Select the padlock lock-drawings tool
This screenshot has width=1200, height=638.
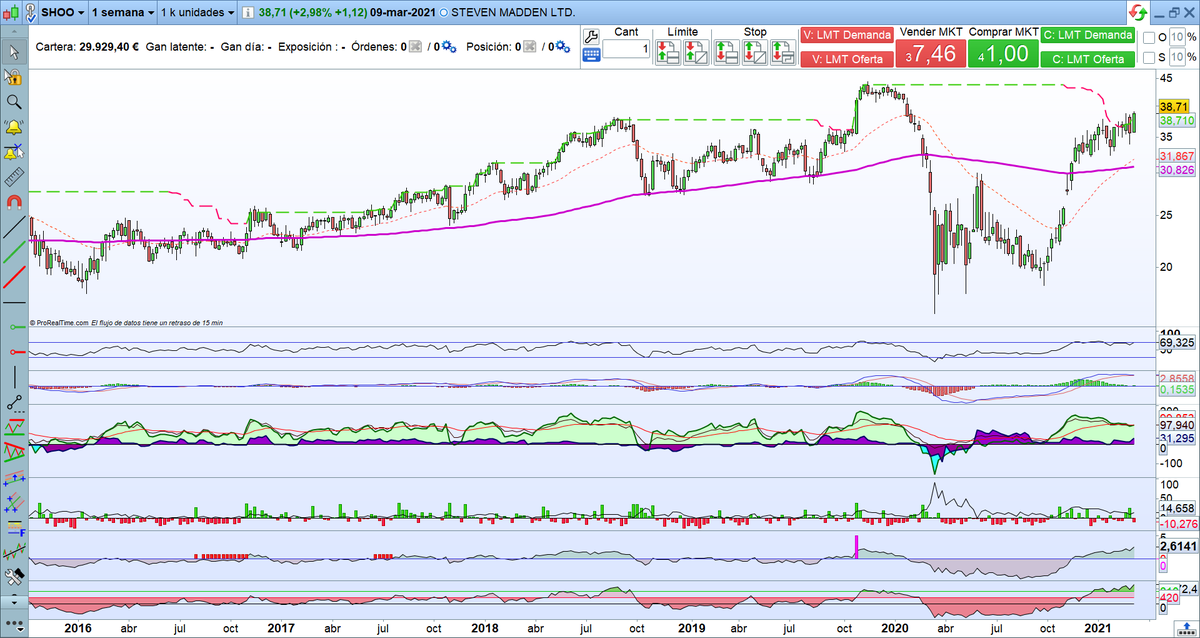point(14,77)
